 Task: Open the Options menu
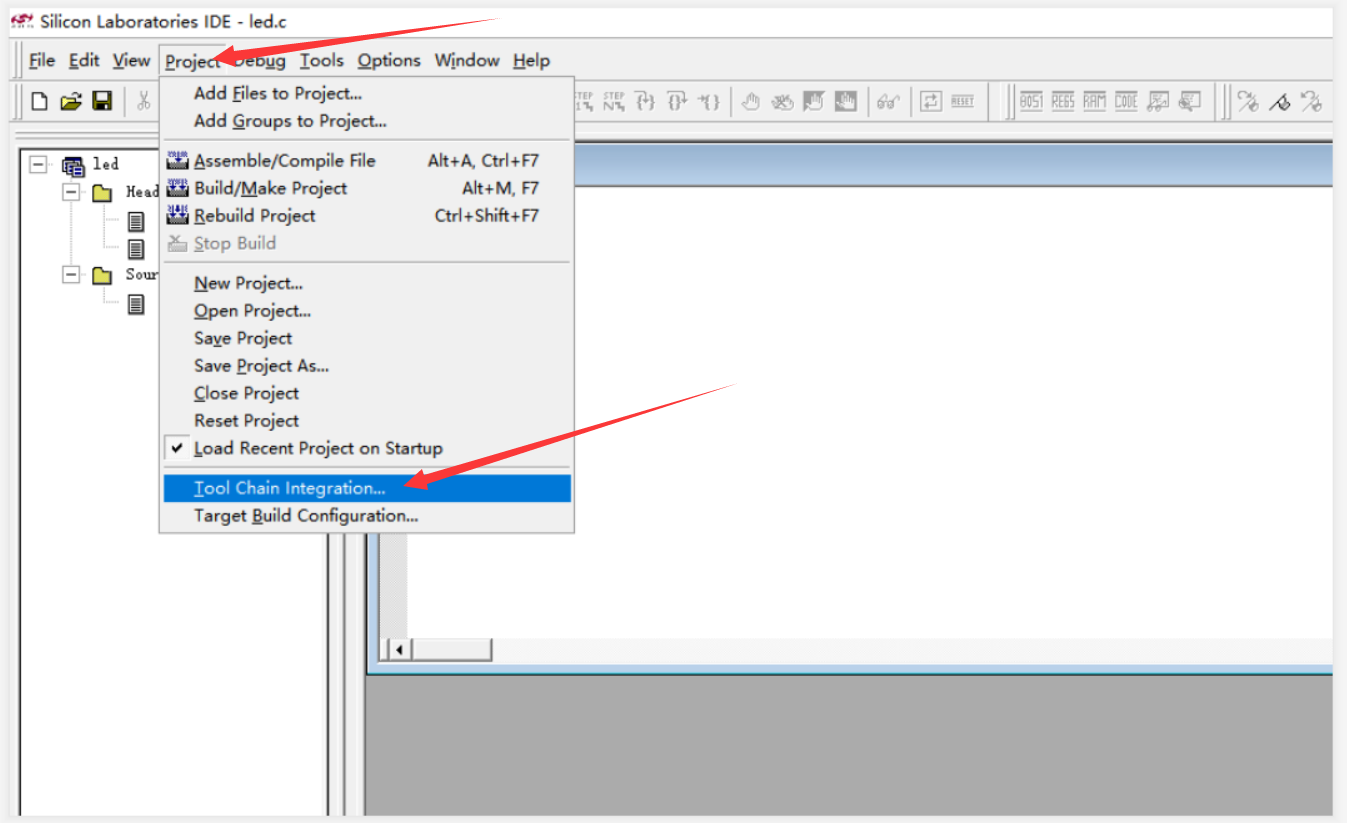388,60
